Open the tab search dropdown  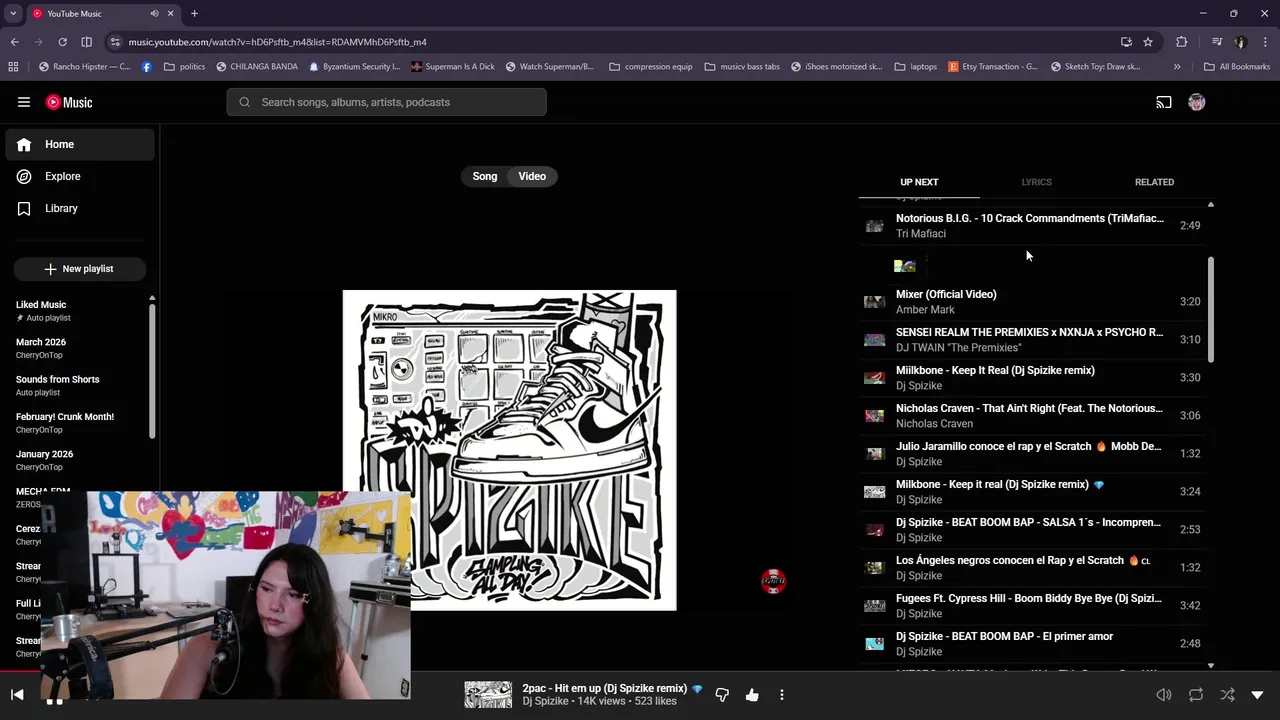pyautogui.click(x=13, y=13)
